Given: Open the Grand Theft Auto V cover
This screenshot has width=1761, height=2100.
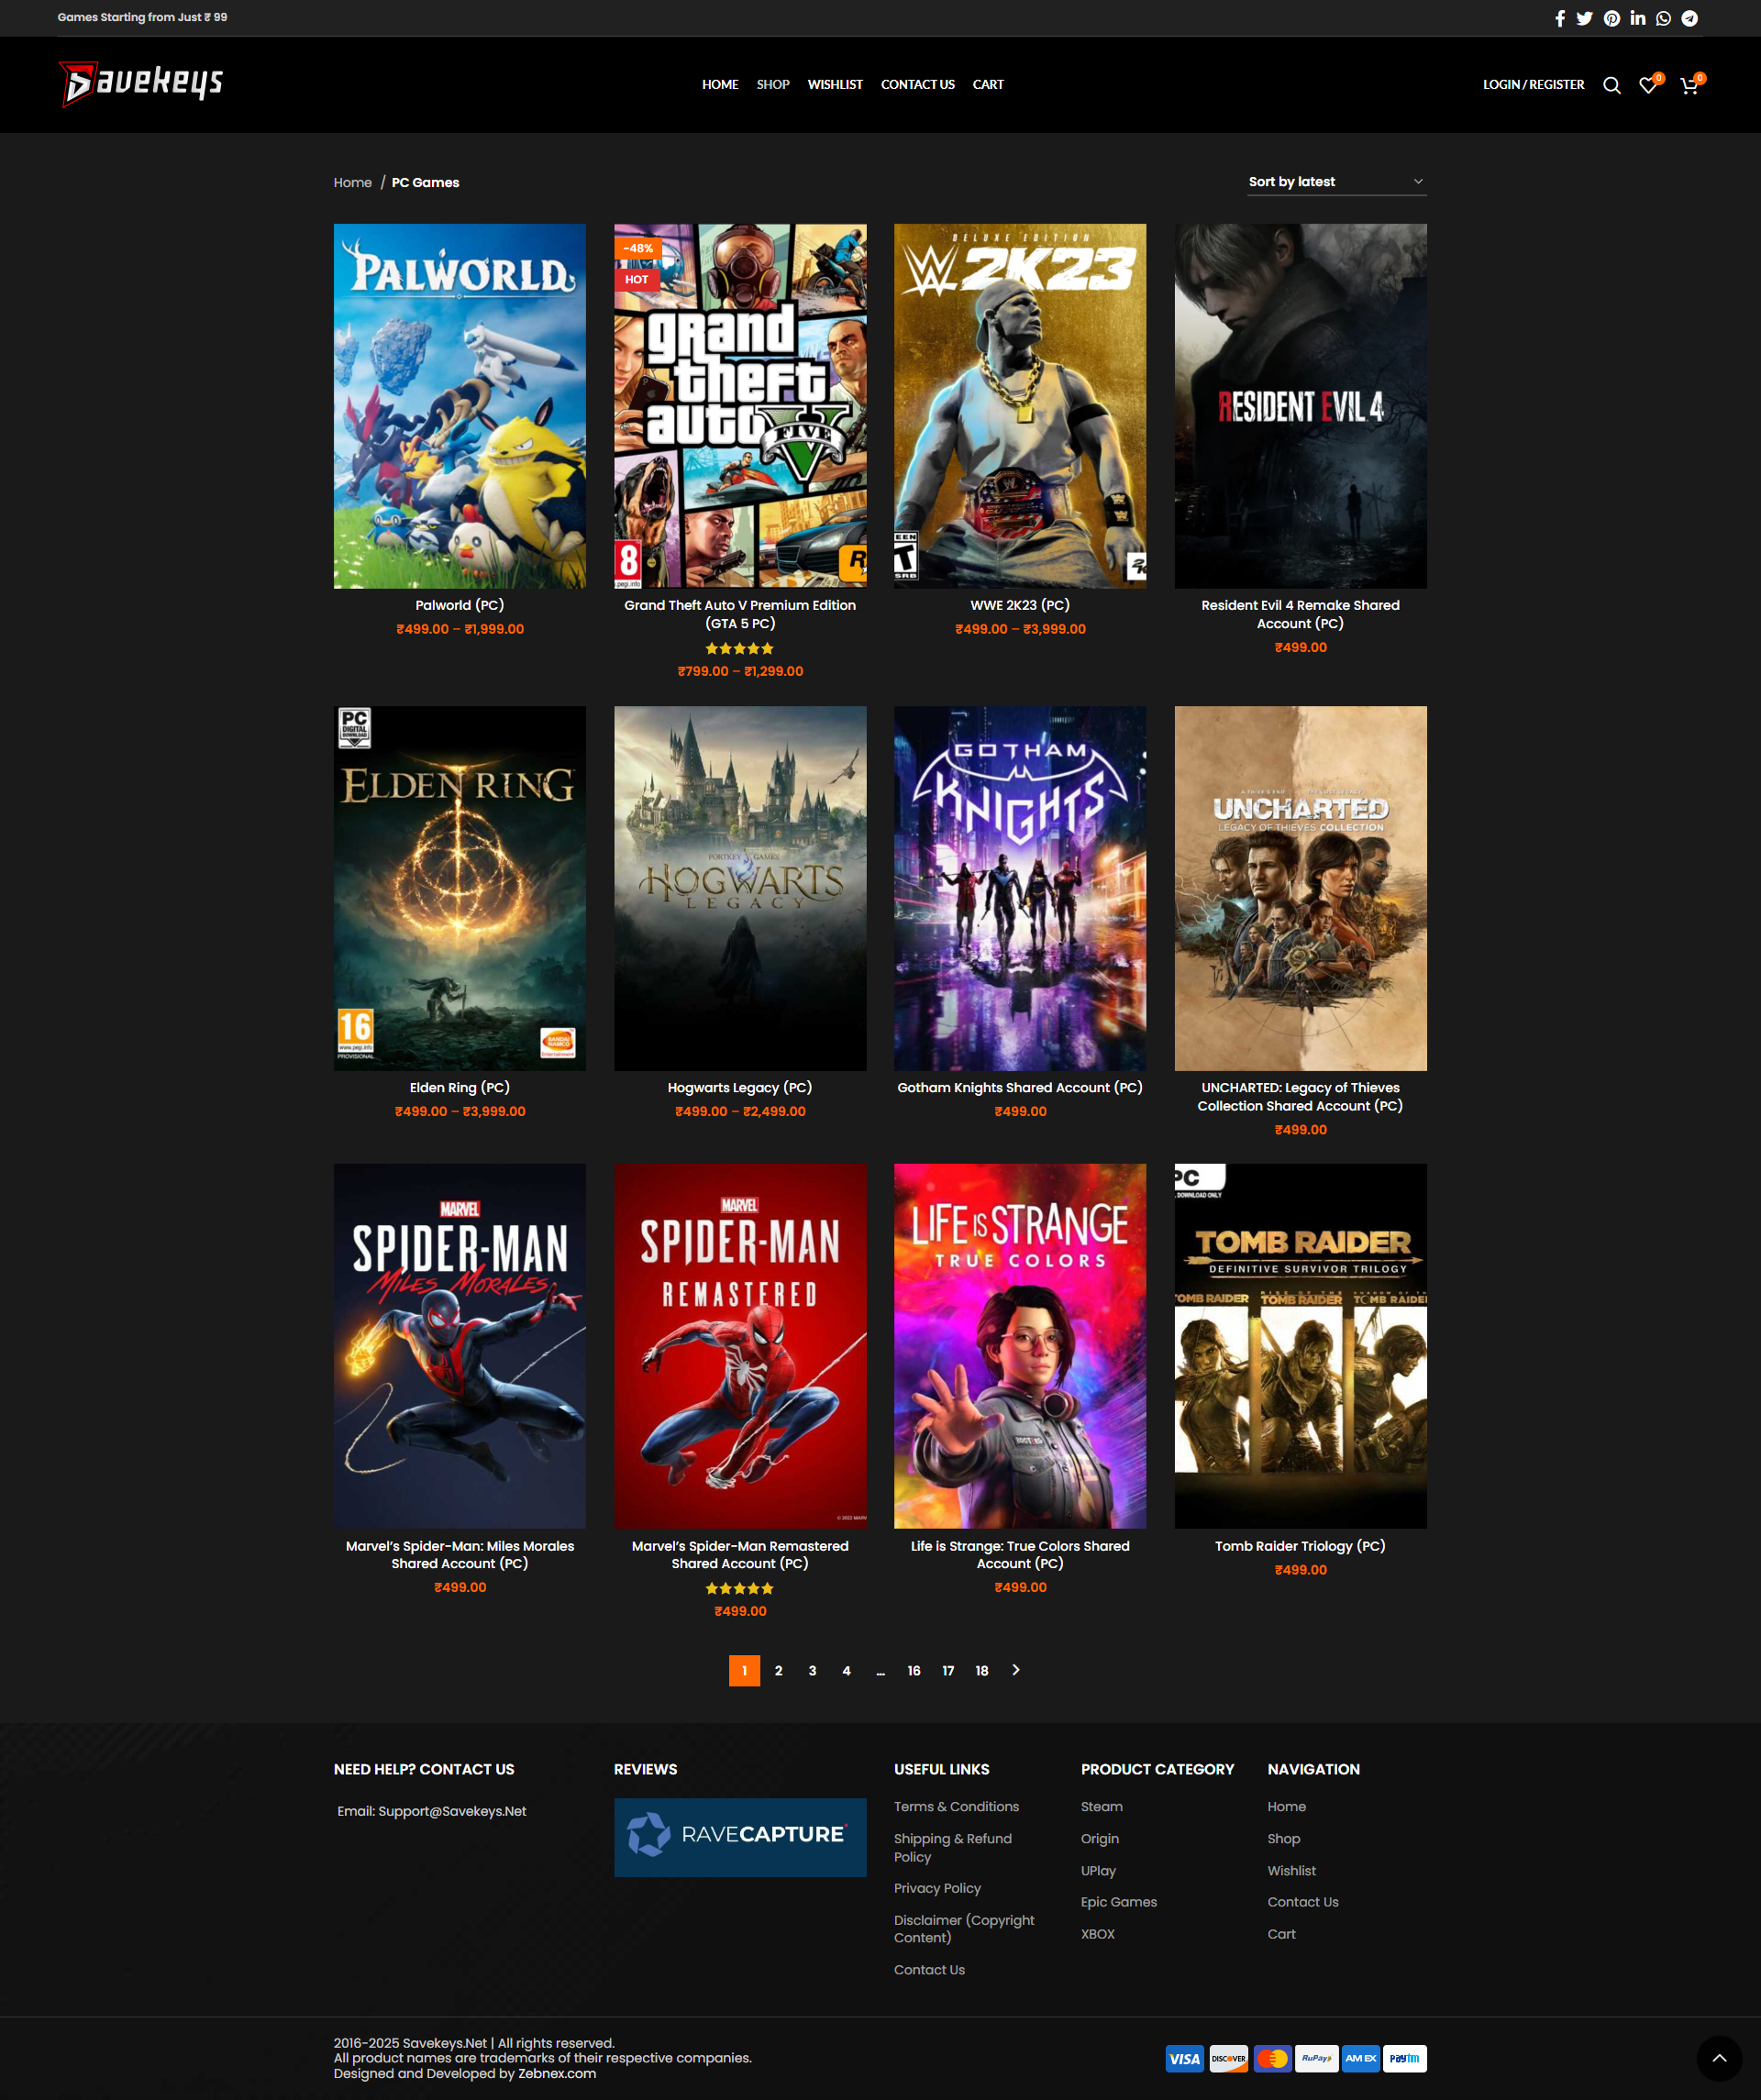Looking at the screenshot, I should click(740, 406).
